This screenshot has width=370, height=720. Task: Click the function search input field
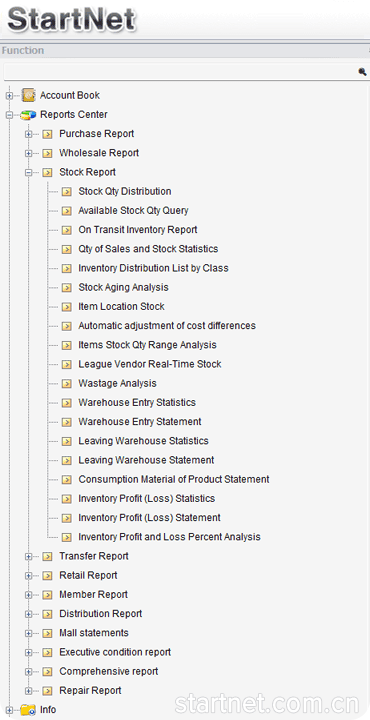(x=181, y=72)
